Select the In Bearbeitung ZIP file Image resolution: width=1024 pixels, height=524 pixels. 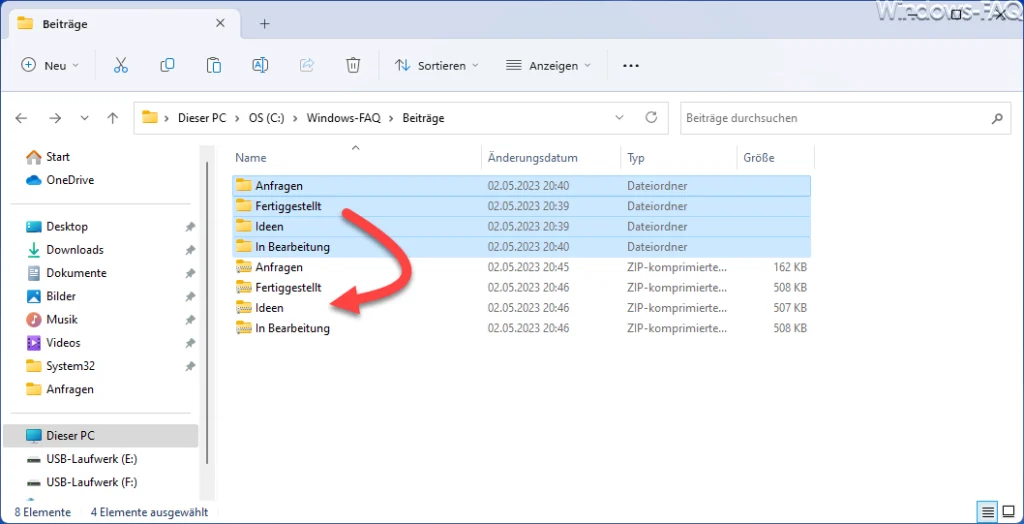[x=521, y=328]
